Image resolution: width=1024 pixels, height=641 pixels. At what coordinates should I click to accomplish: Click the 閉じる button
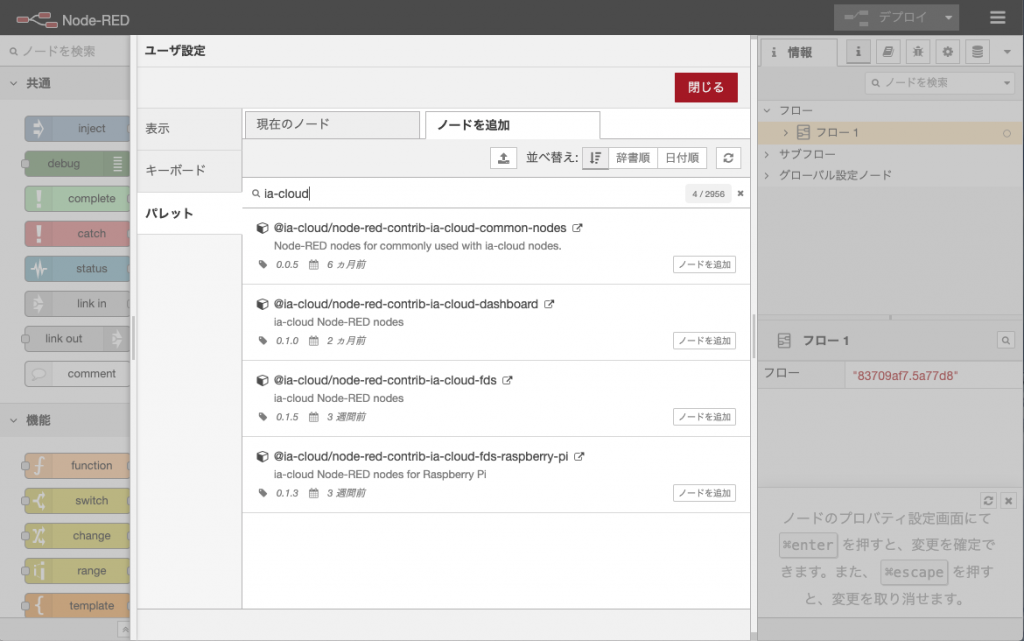tap(706, 87)
